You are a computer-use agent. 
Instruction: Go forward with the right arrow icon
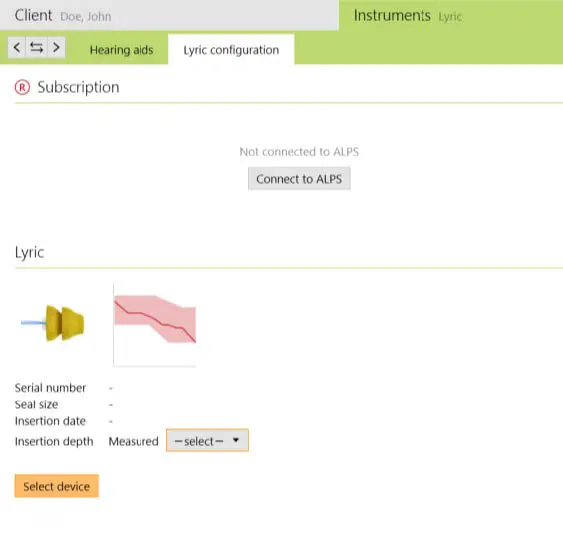click(56, 47)
